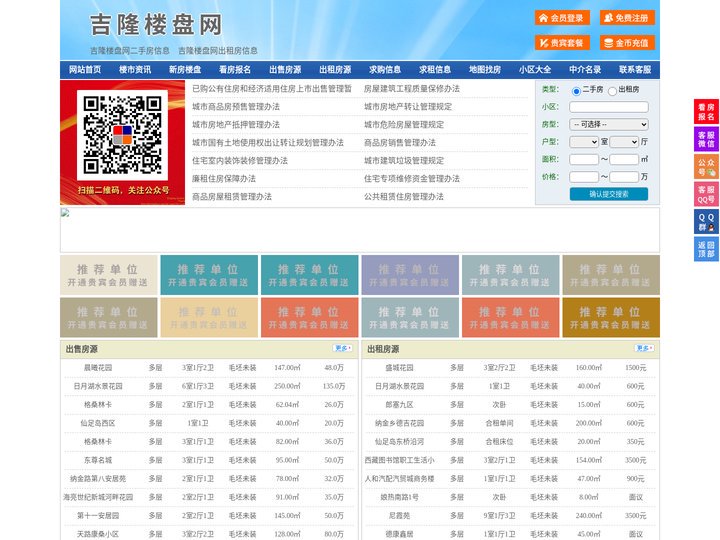Open 楼市资讯 menu item

[135, 70]
